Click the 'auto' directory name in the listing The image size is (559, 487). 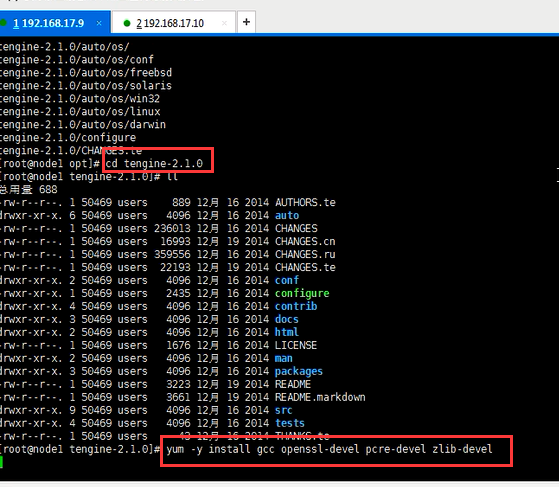coord(287,215)
